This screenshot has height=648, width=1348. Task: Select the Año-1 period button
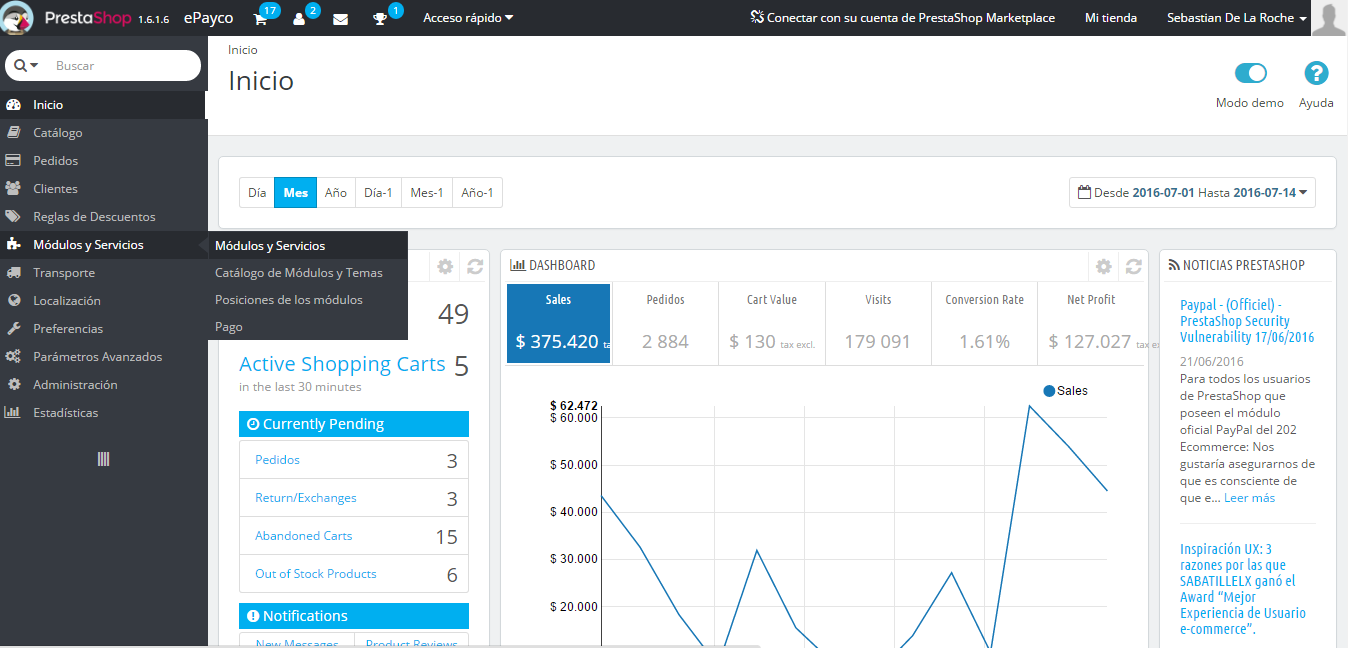477,193
